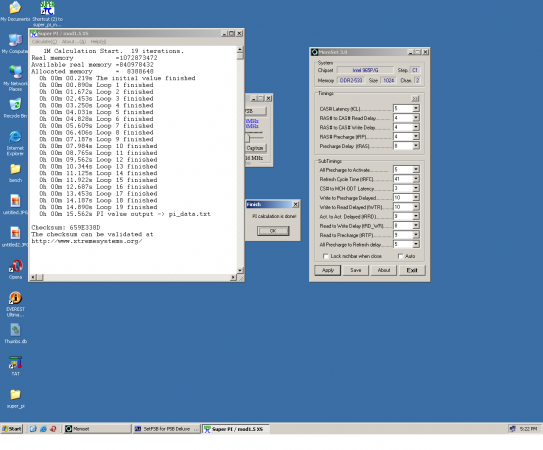Viewport: 543px width, 450px height.
Task: Open About menu in Super PI
Action: pyautogui.click(x=73, y=42)
